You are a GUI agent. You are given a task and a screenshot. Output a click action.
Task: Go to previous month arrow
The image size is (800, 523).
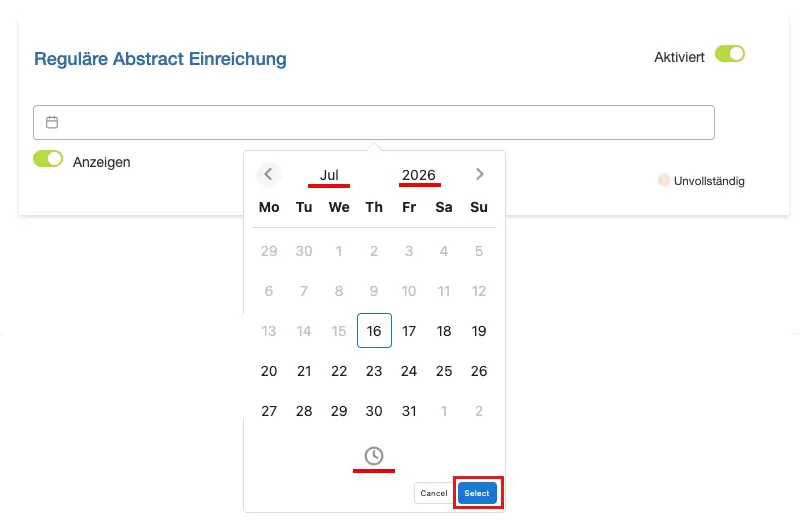click(268, 174)
